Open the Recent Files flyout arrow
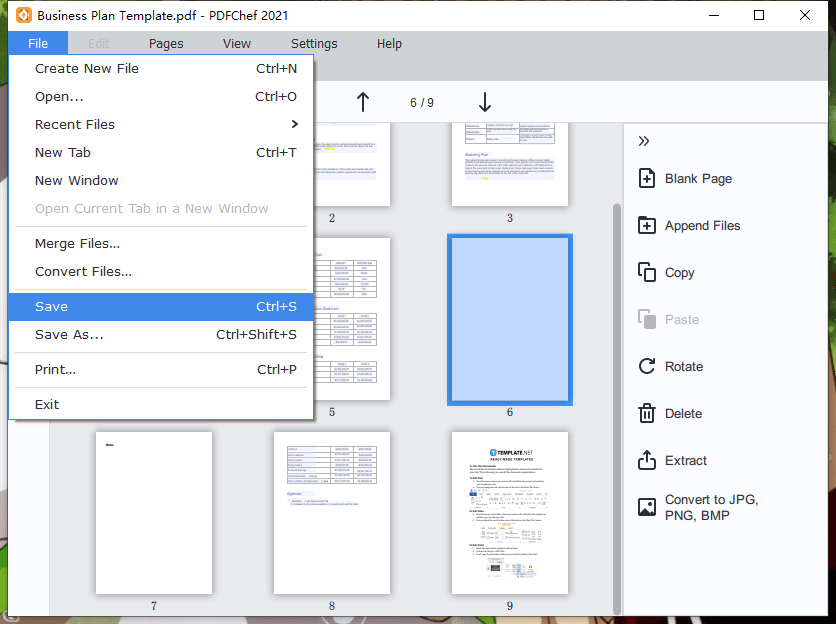 294,124
